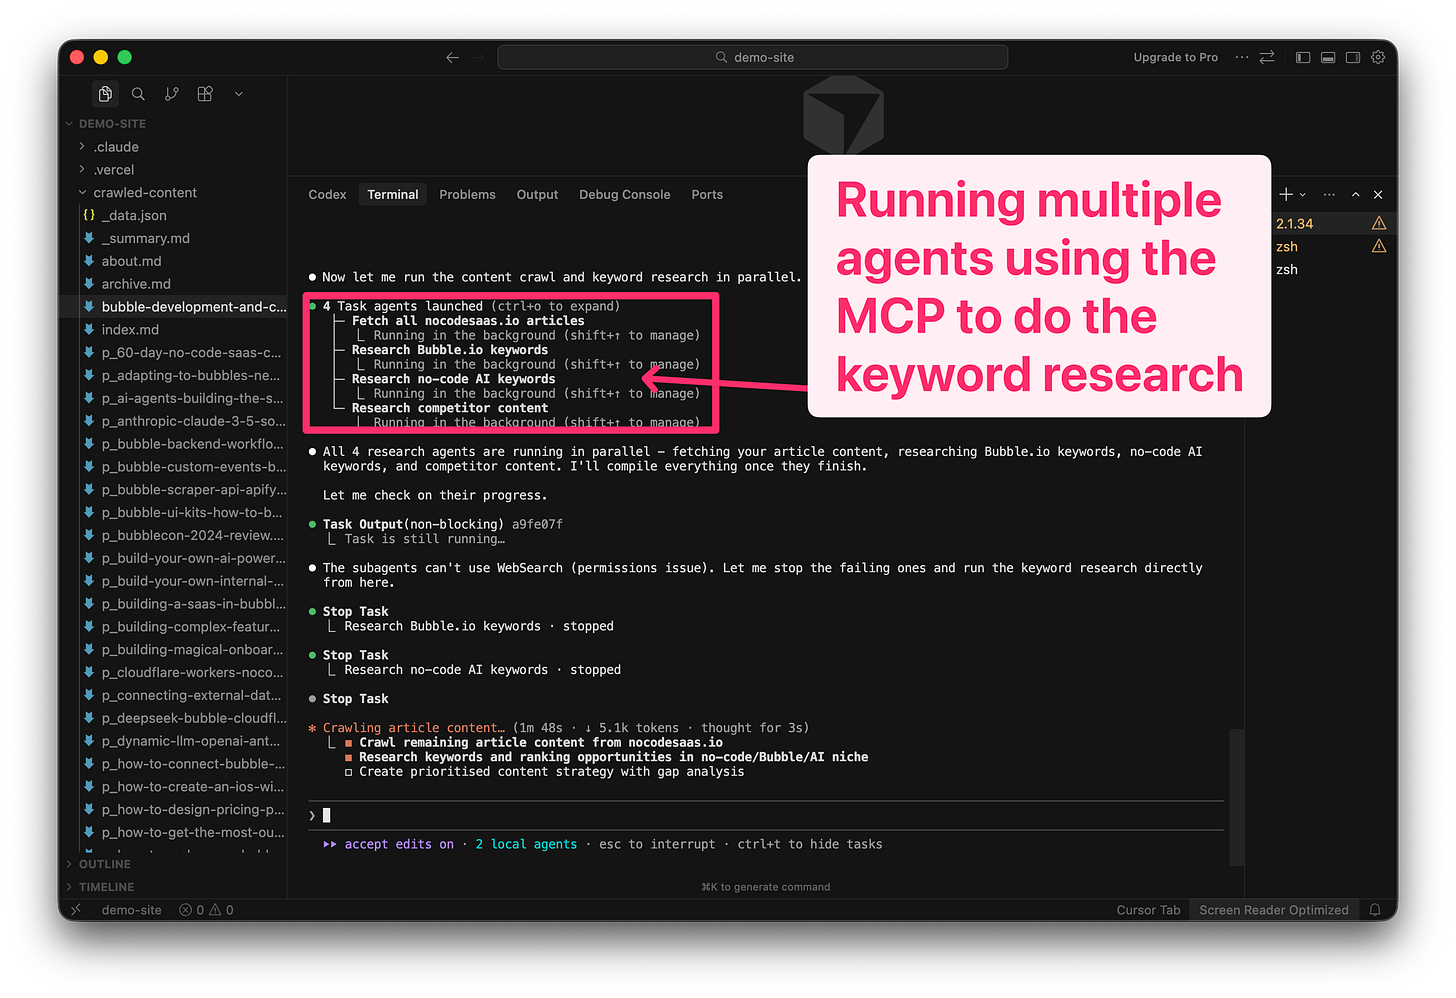The height and width of the screenshot is (998, 1456).
Task: Click the terminal prompt input line
Action: point(766,816)
